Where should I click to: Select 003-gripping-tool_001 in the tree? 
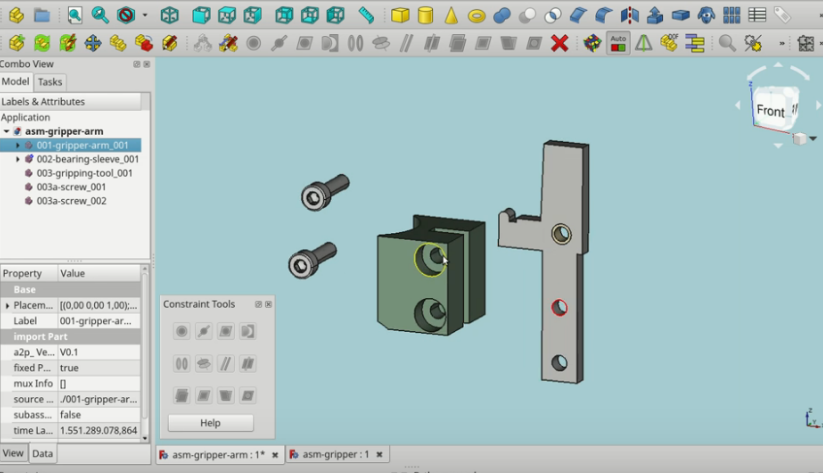point(84,173)
